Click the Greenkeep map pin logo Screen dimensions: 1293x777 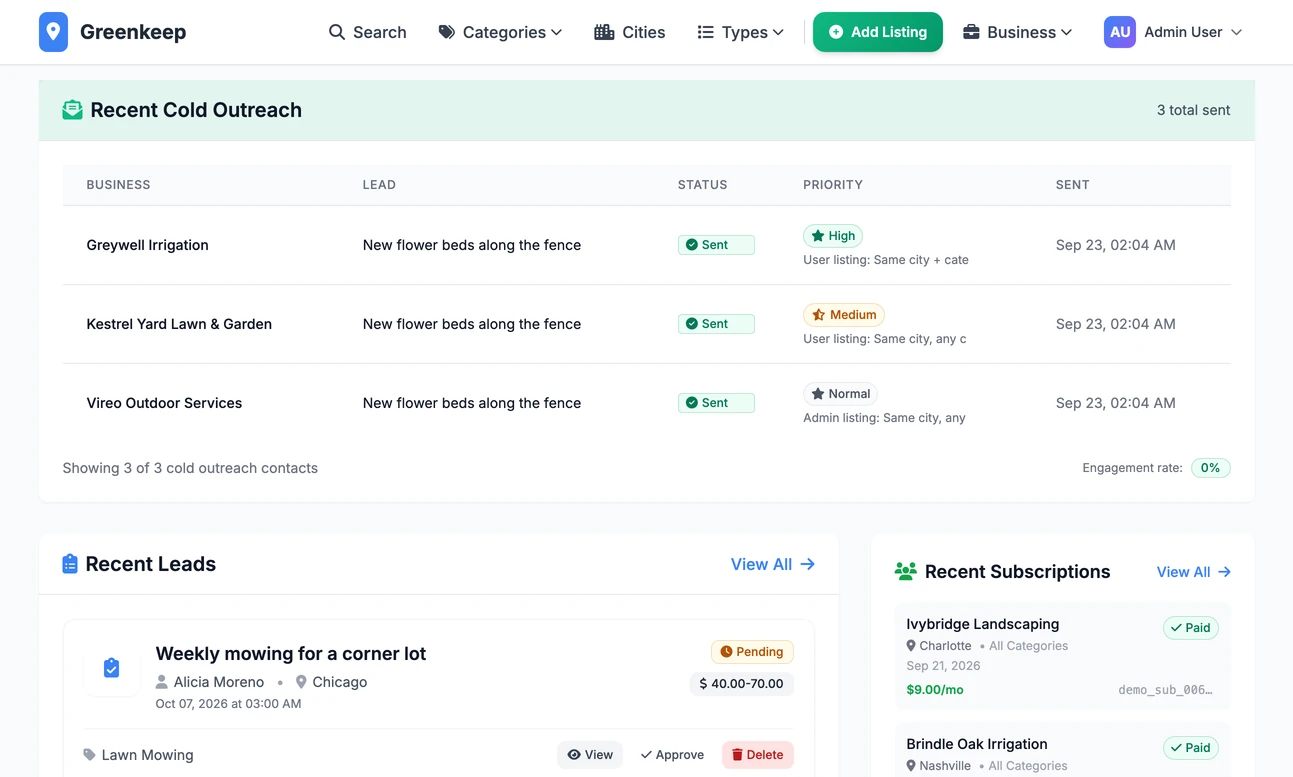click(54, 32)
